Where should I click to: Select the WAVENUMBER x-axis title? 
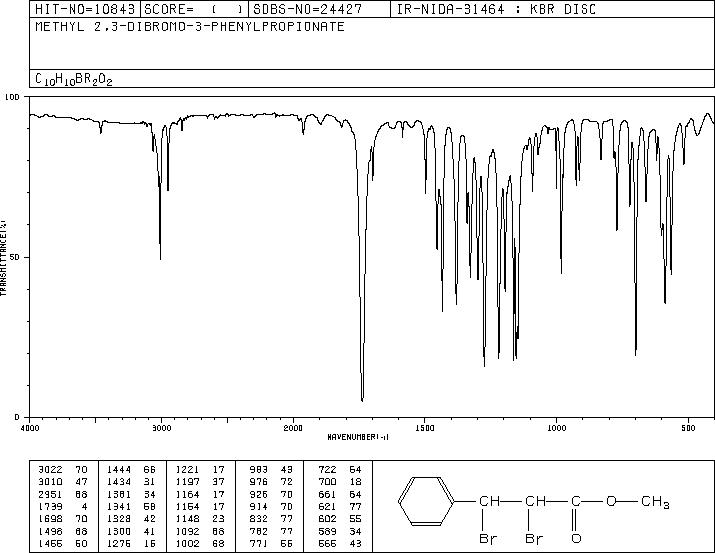[358, 437]
